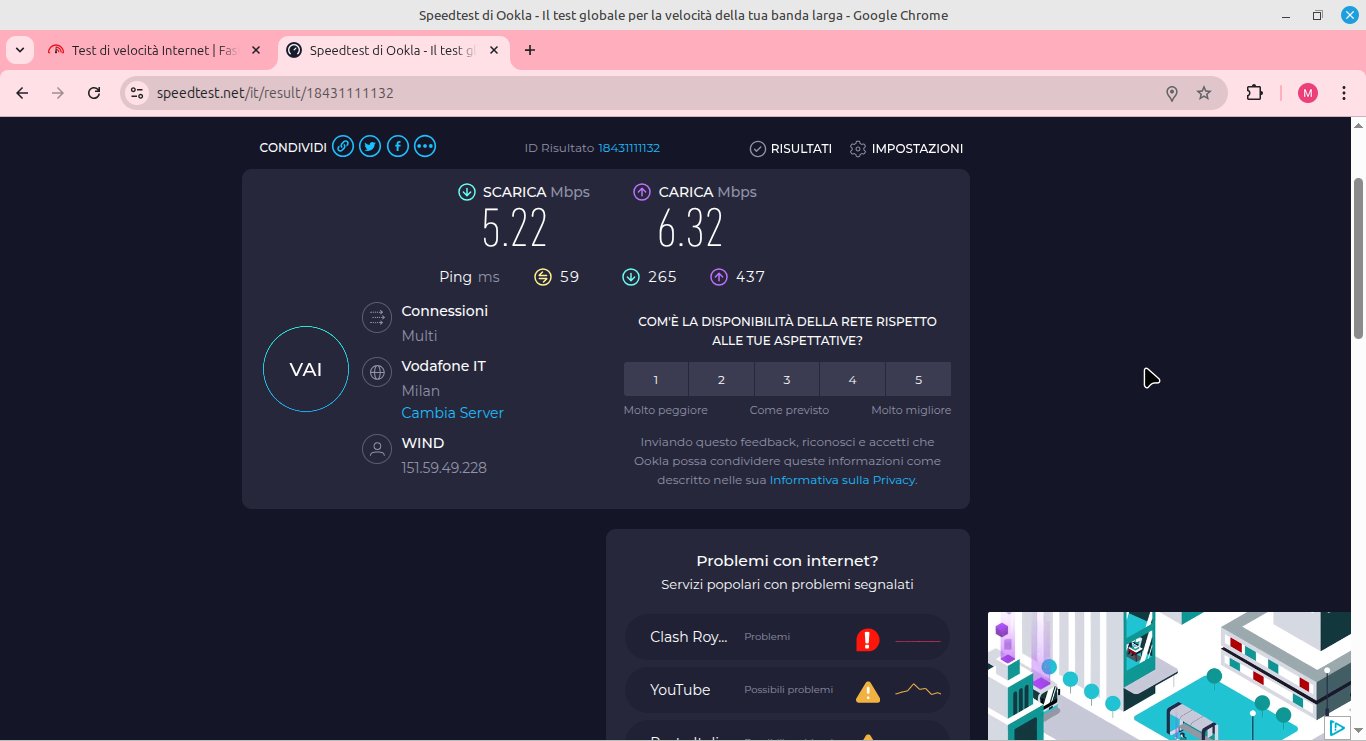Screen dimensions: 1366x741
Task: Open more sharing options ellipsis icon
Action: 425,147
